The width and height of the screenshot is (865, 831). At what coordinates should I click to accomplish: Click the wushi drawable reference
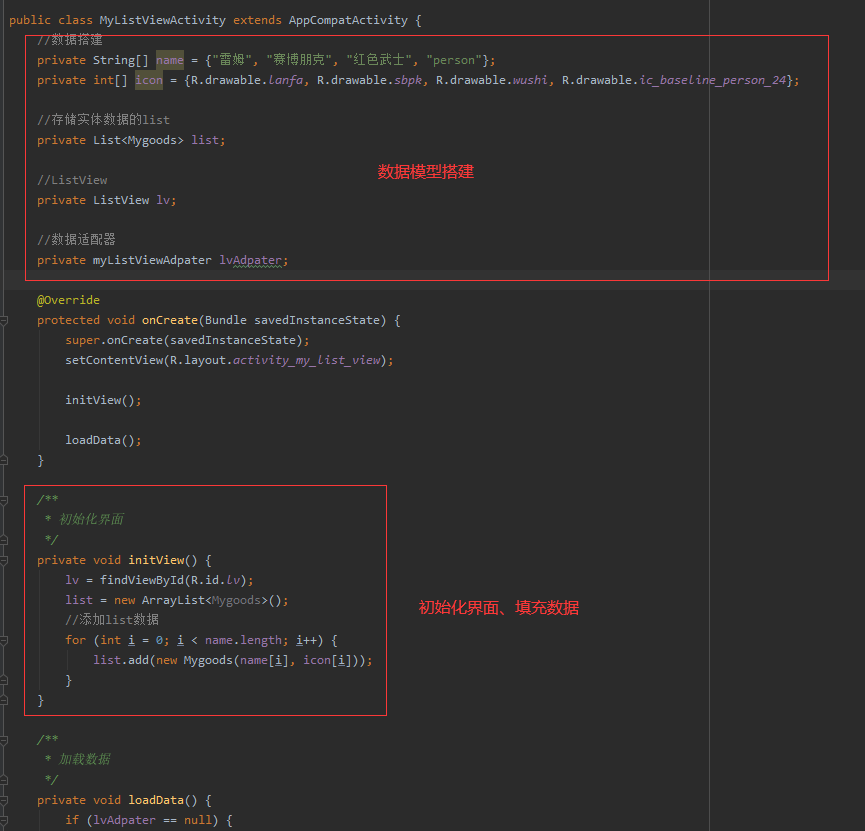530,81
